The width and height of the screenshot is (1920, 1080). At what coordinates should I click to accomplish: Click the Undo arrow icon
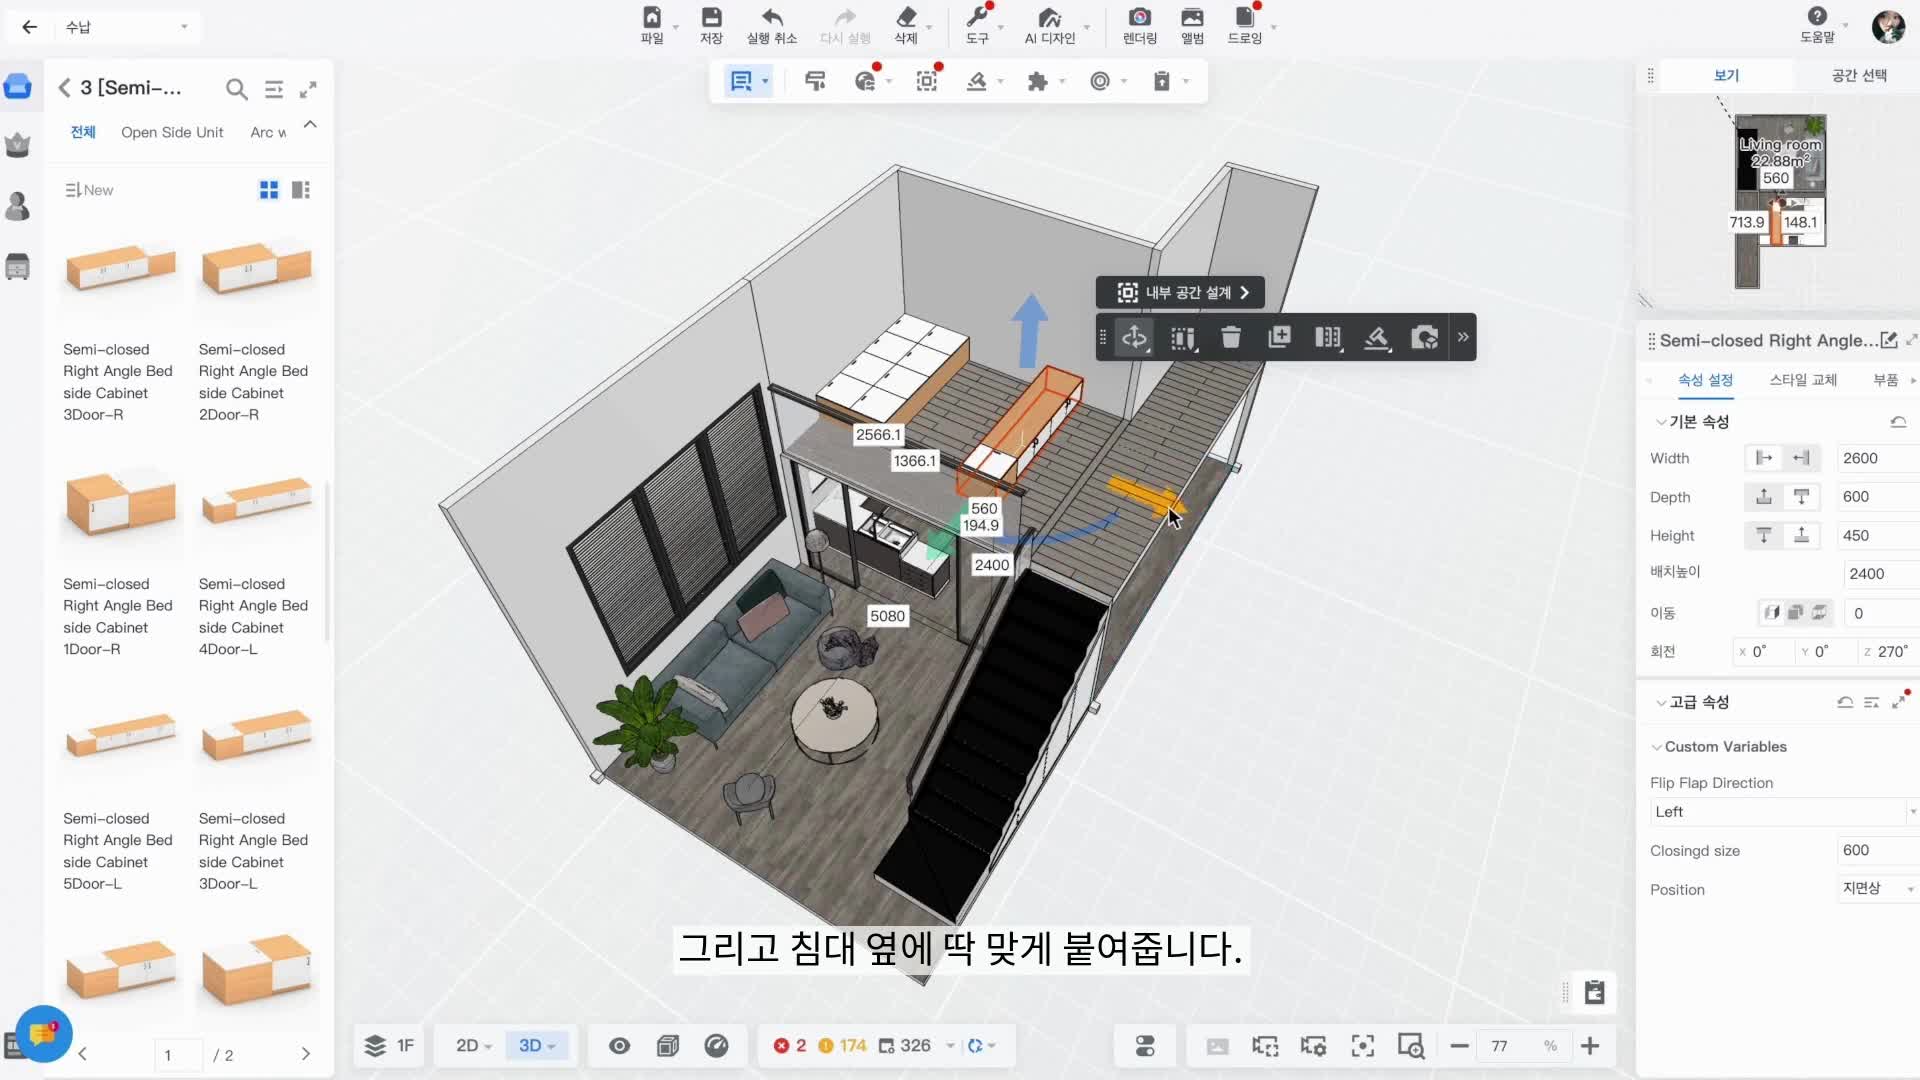[771, 18]
